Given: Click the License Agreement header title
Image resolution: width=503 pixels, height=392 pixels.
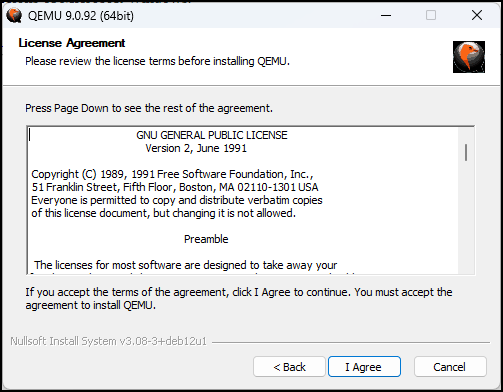Looking at the screenshot, I should pos(72,43).
